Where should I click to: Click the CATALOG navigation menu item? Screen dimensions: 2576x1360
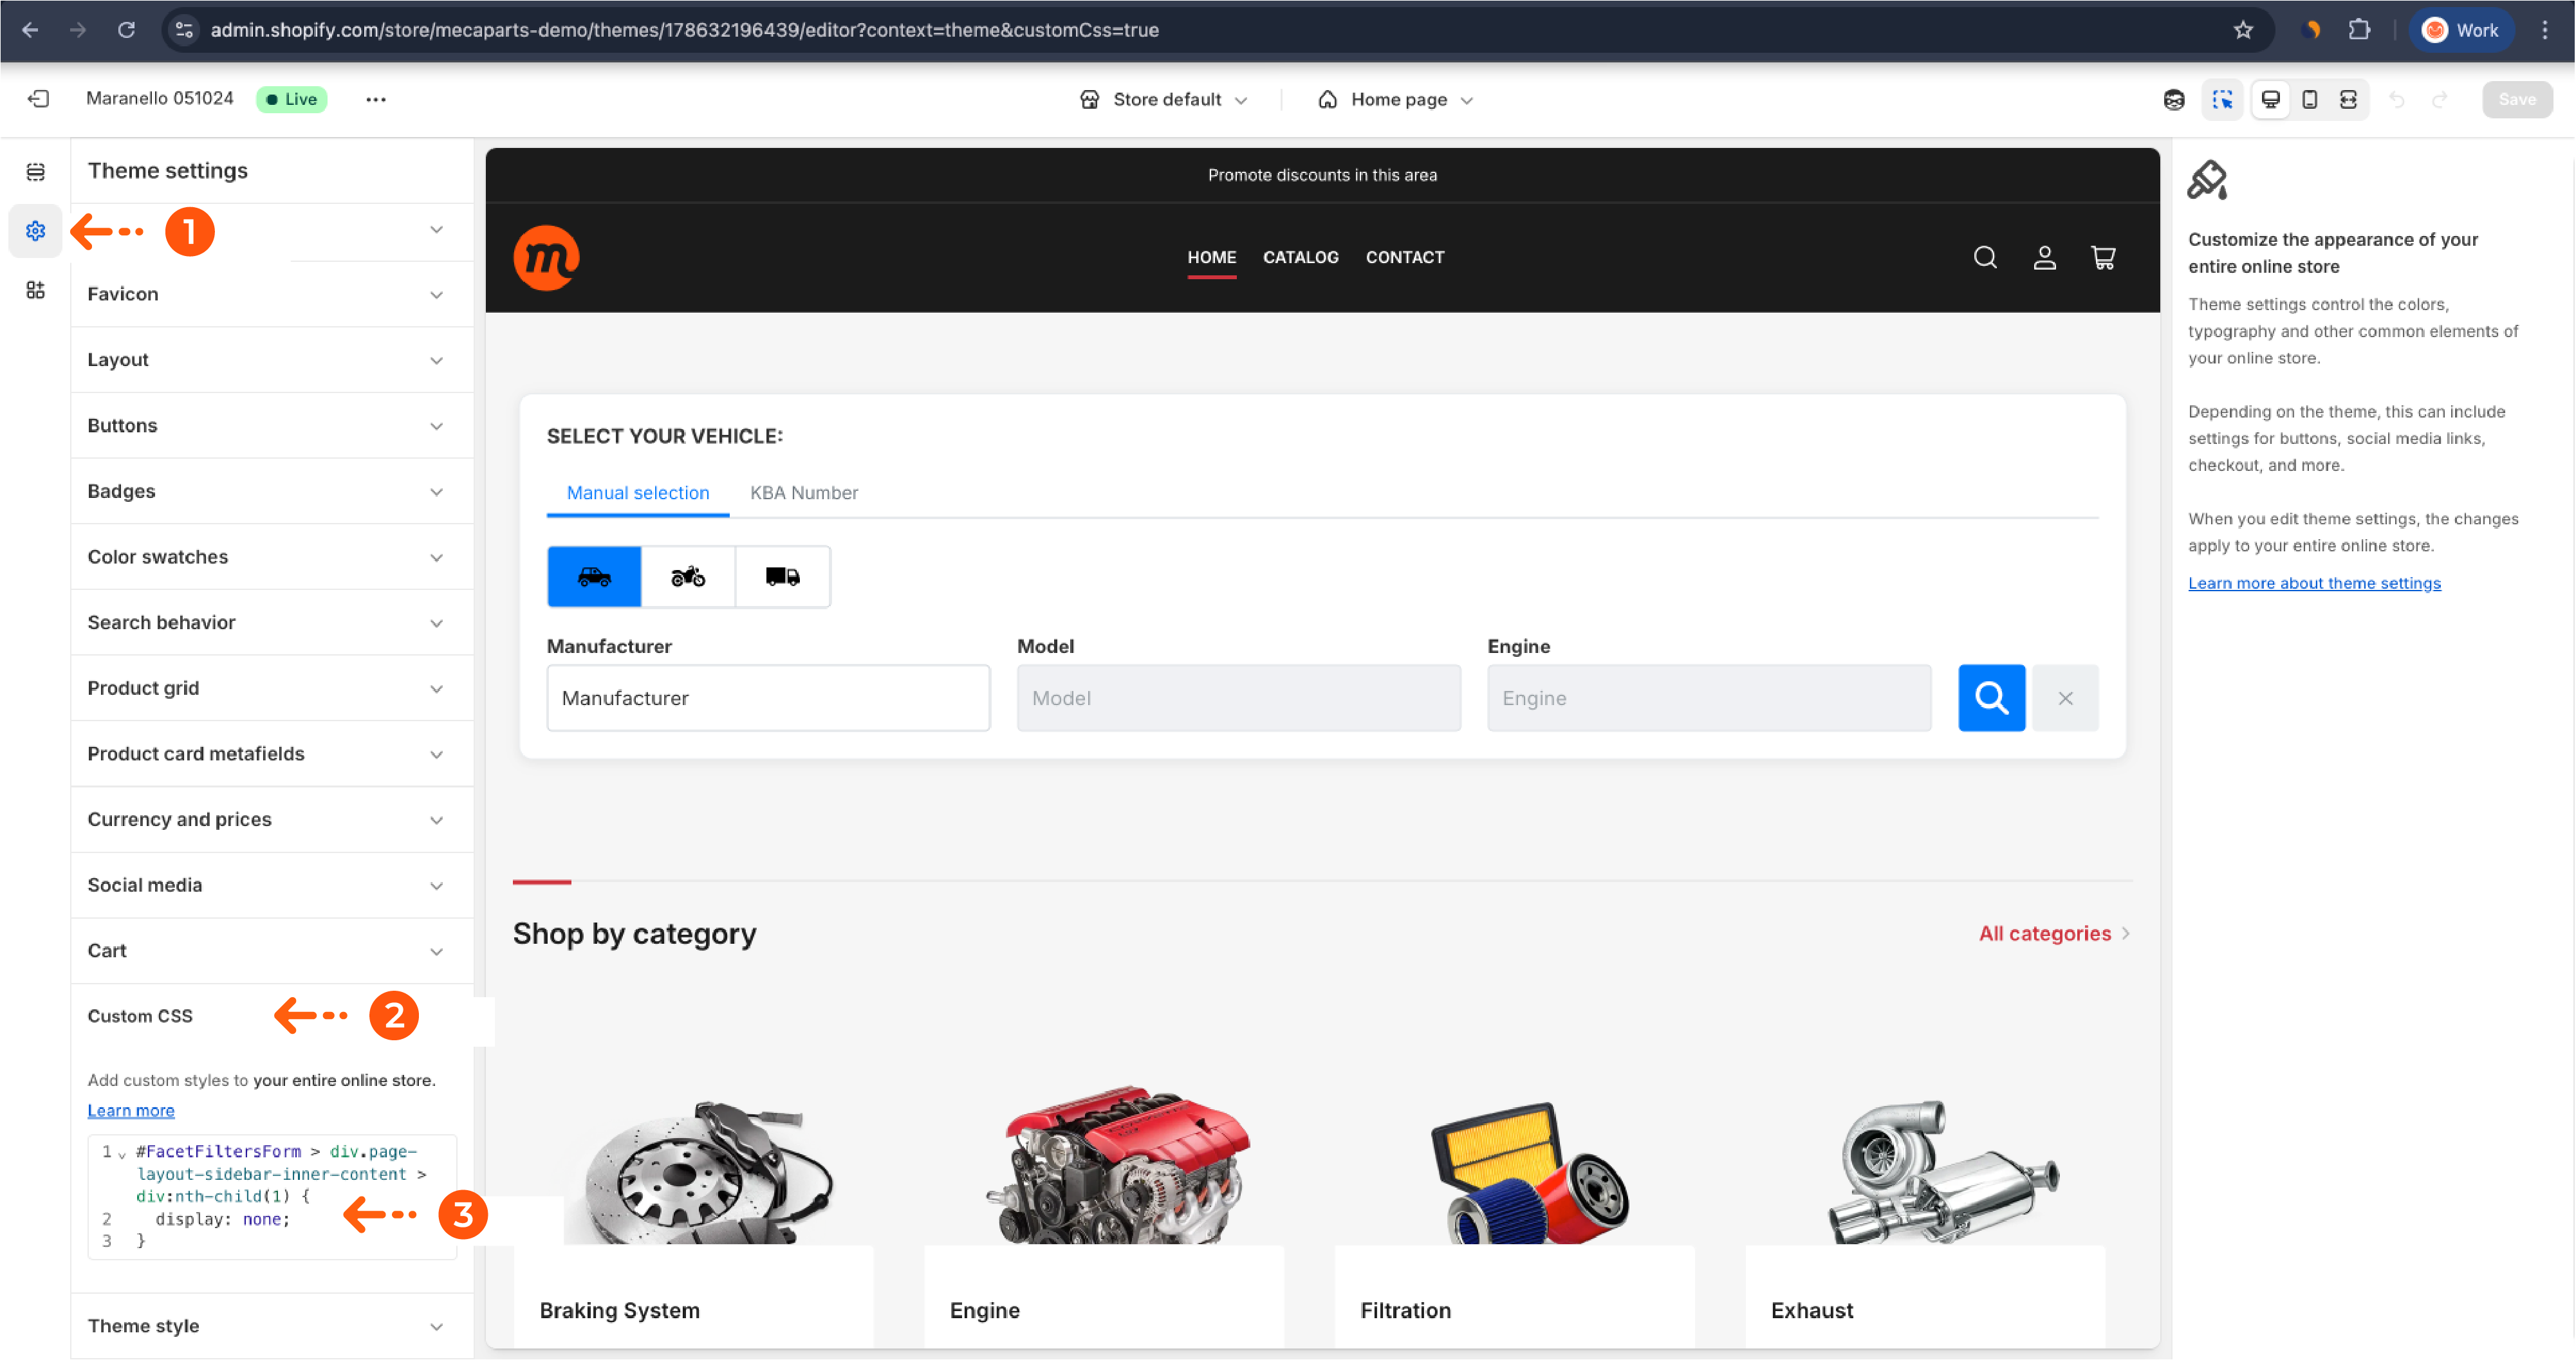[x=1300, y=257]
